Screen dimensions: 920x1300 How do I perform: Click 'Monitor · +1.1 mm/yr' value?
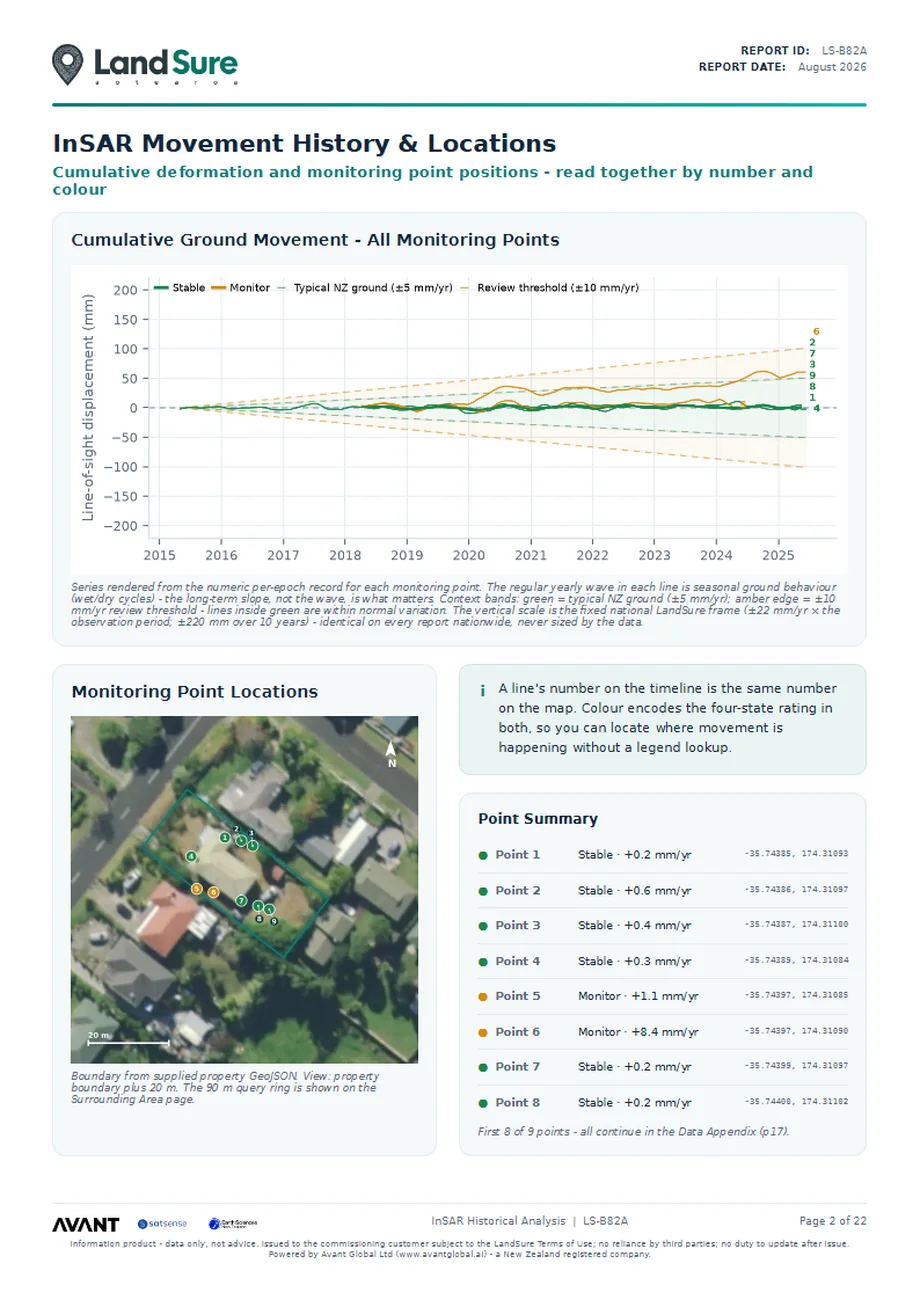click(637, 996)
